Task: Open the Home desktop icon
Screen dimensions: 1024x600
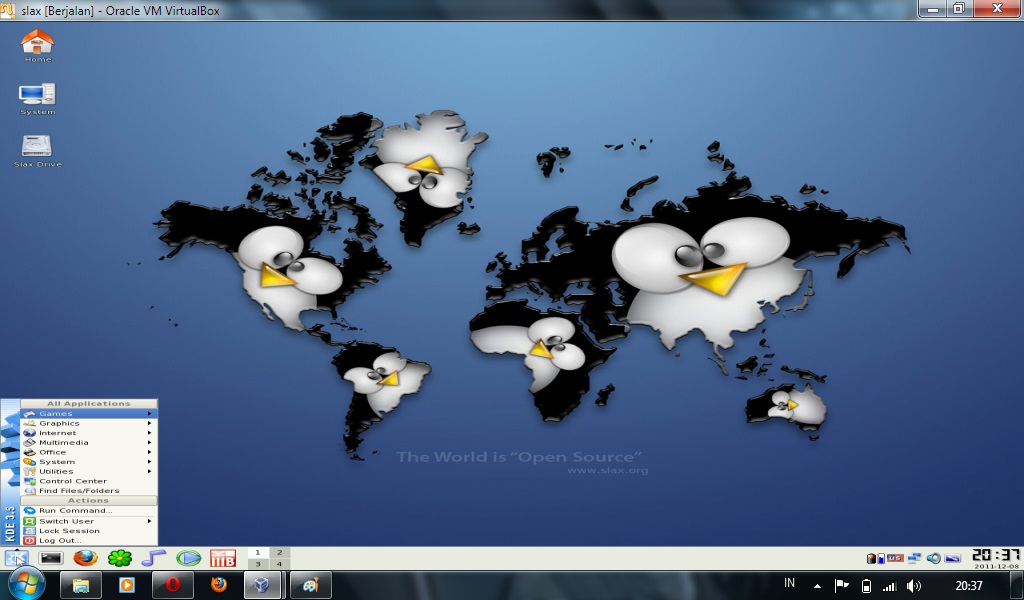Action: 37,46
